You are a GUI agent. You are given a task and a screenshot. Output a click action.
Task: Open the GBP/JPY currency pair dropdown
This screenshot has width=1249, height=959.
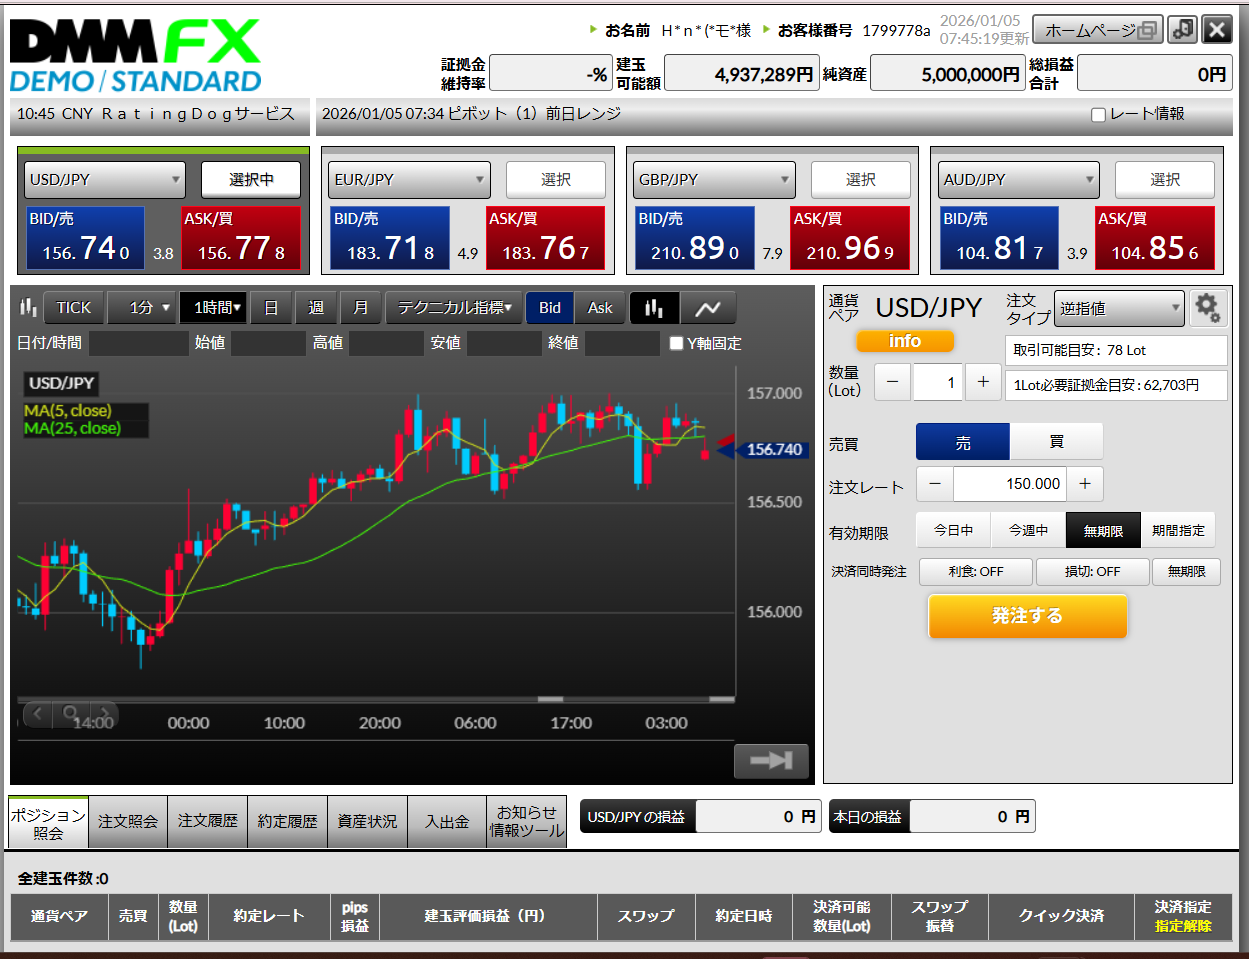715,180
